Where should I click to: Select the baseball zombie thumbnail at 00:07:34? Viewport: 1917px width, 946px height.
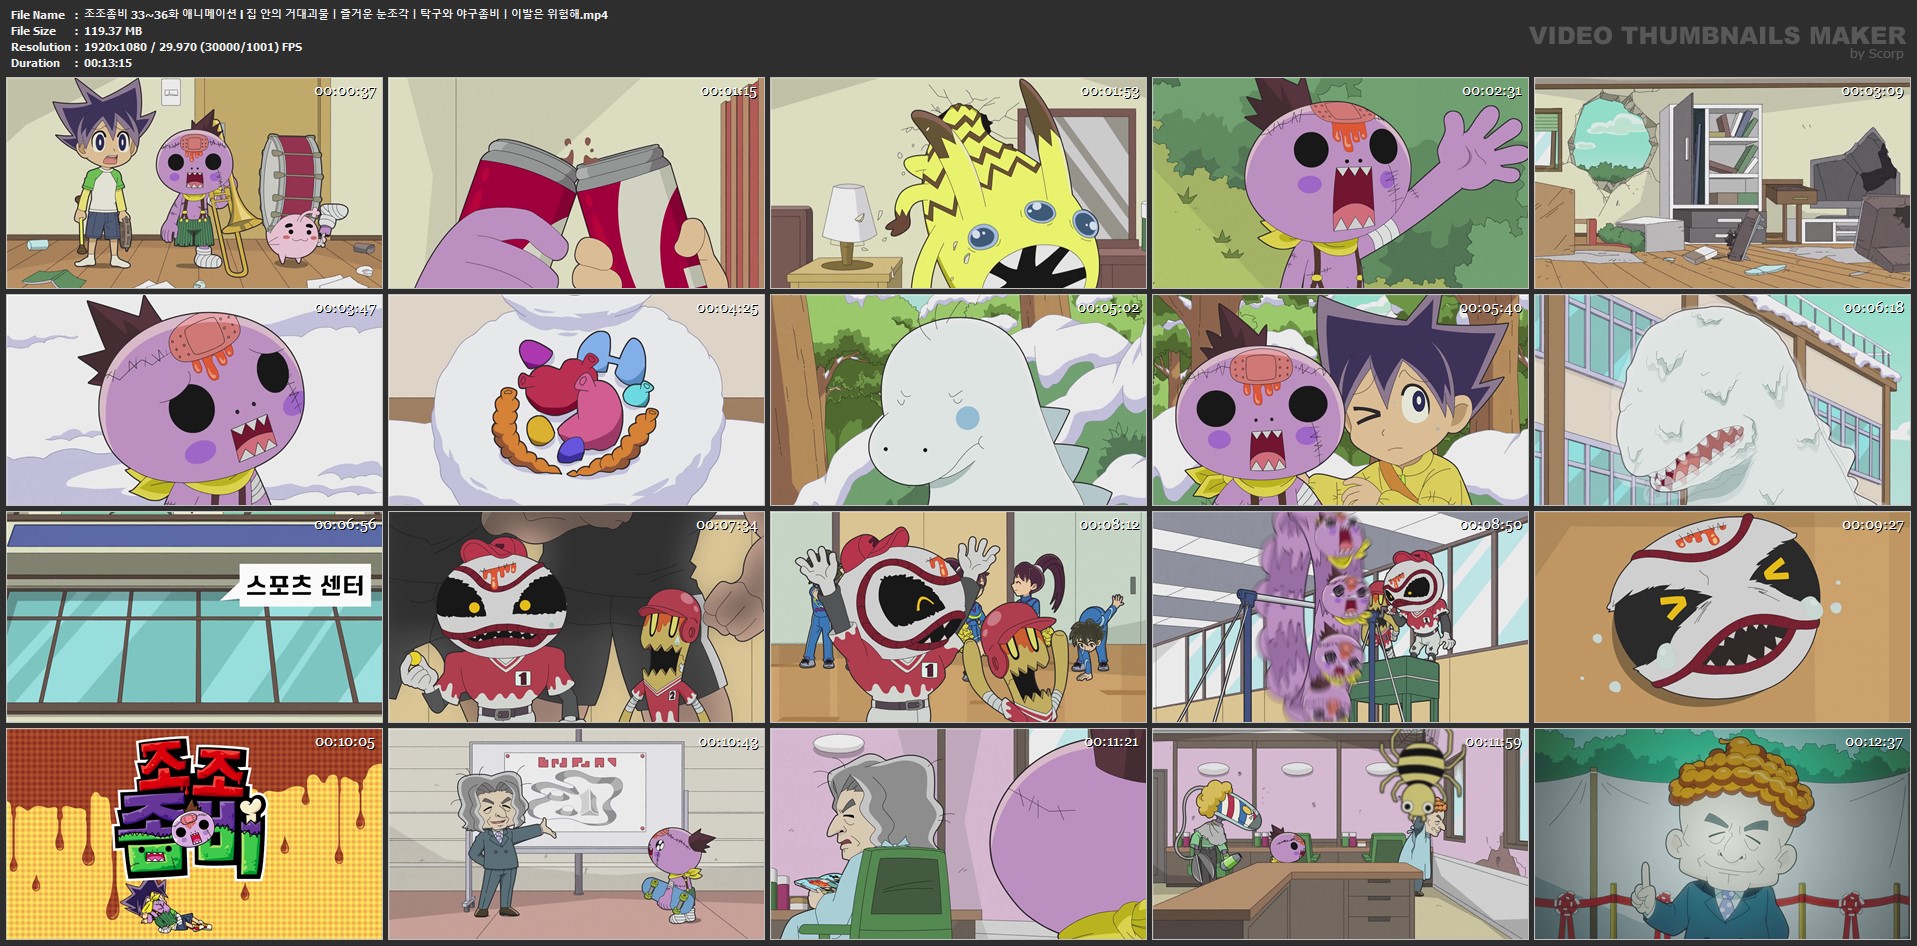coord(576,617)
